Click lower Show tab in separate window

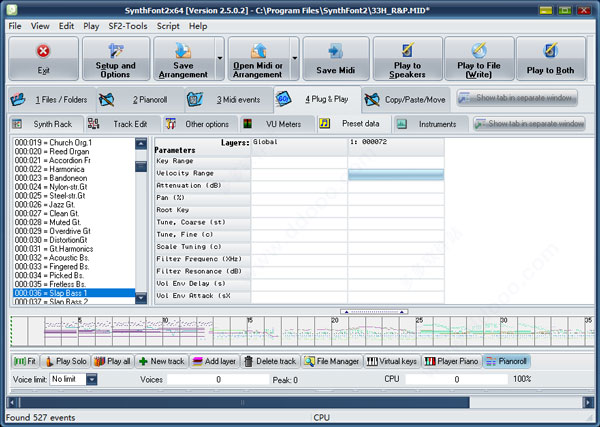(x=530, y=124)
